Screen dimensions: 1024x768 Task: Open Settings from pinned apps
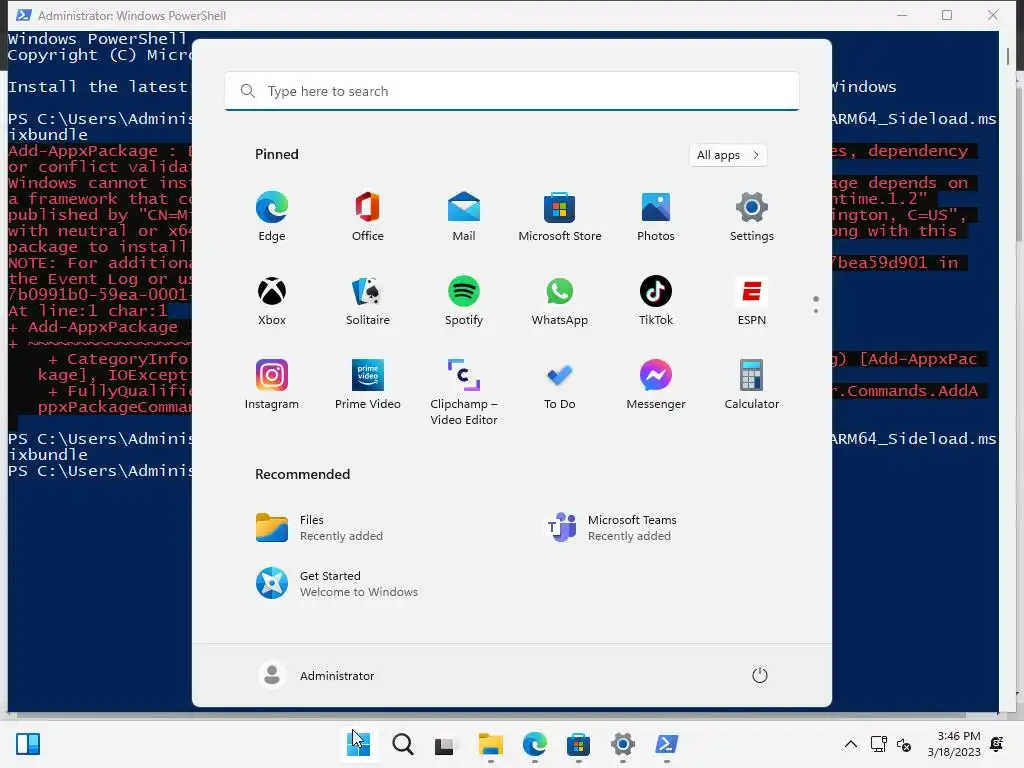point(752,217)
